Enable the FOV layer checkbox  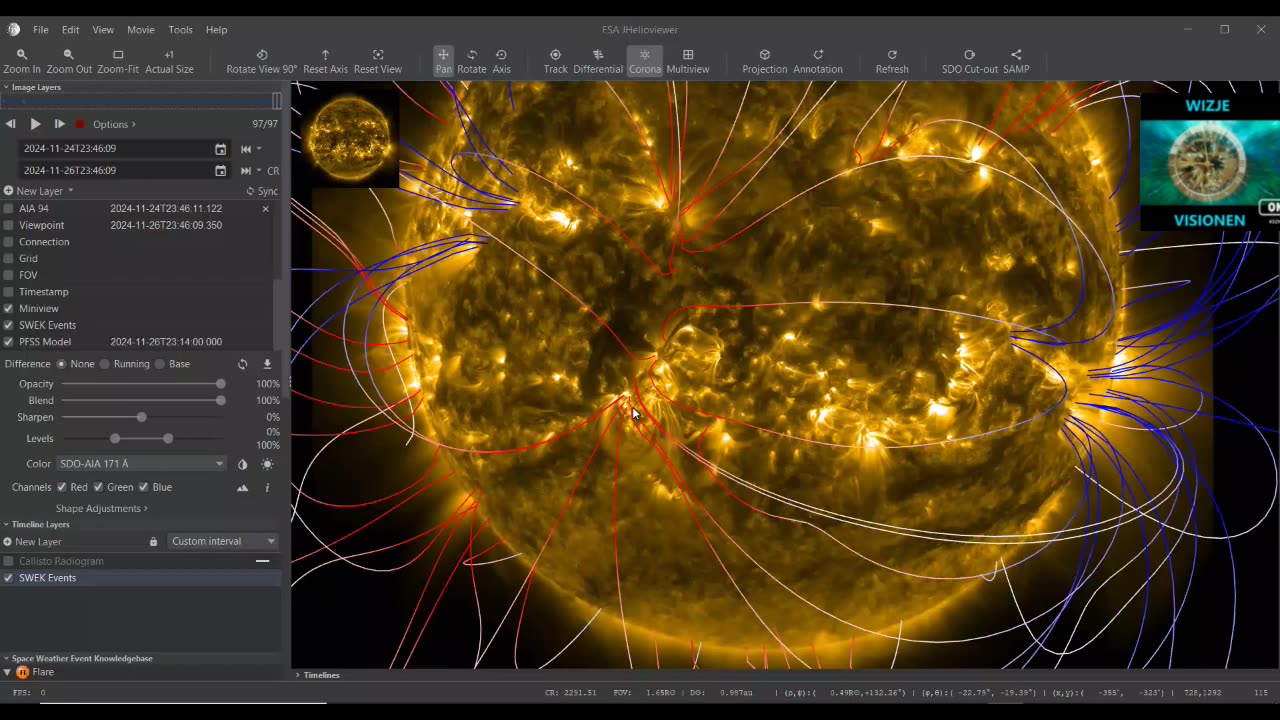pos(9,275)
